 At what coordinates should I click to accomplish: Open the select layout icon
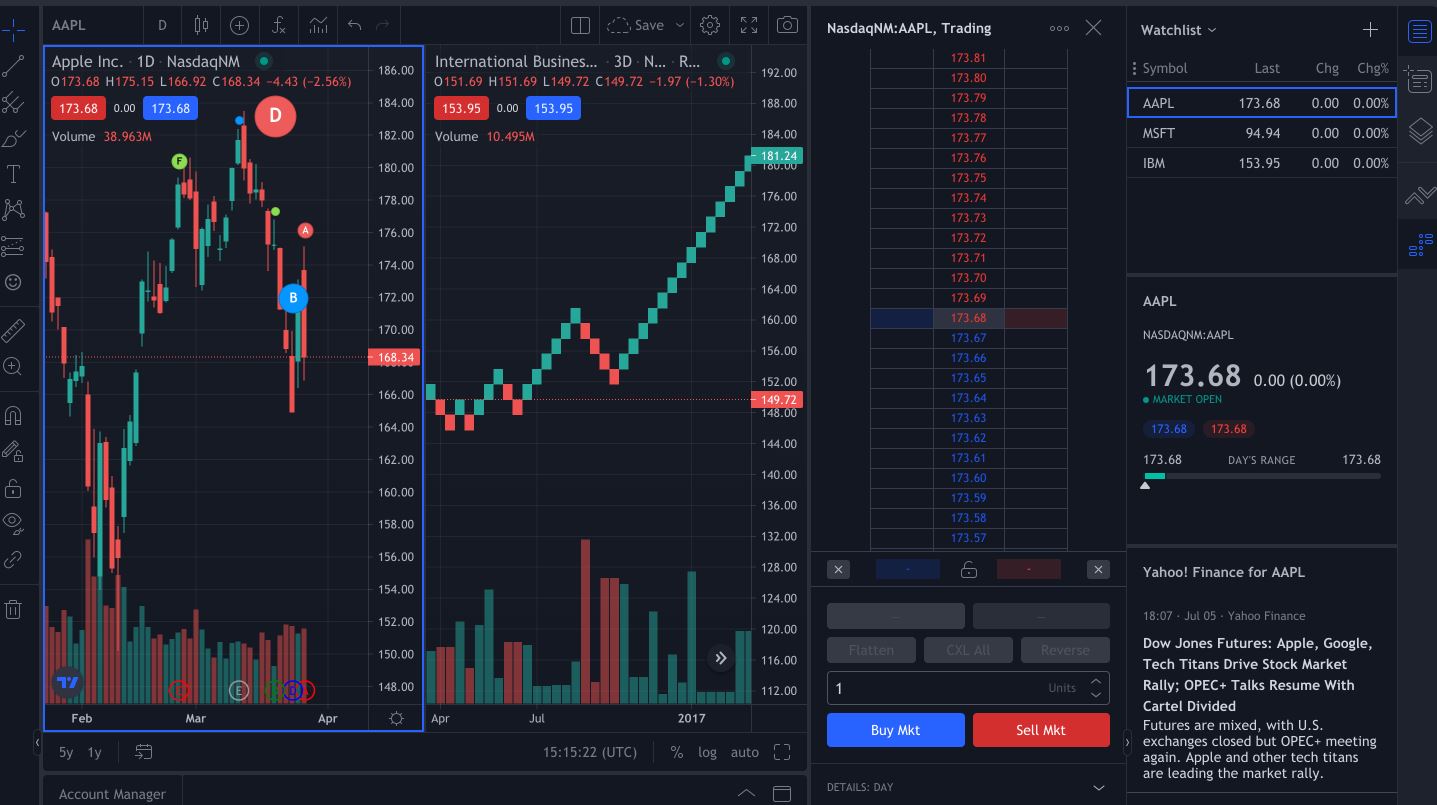pos(580,25)
